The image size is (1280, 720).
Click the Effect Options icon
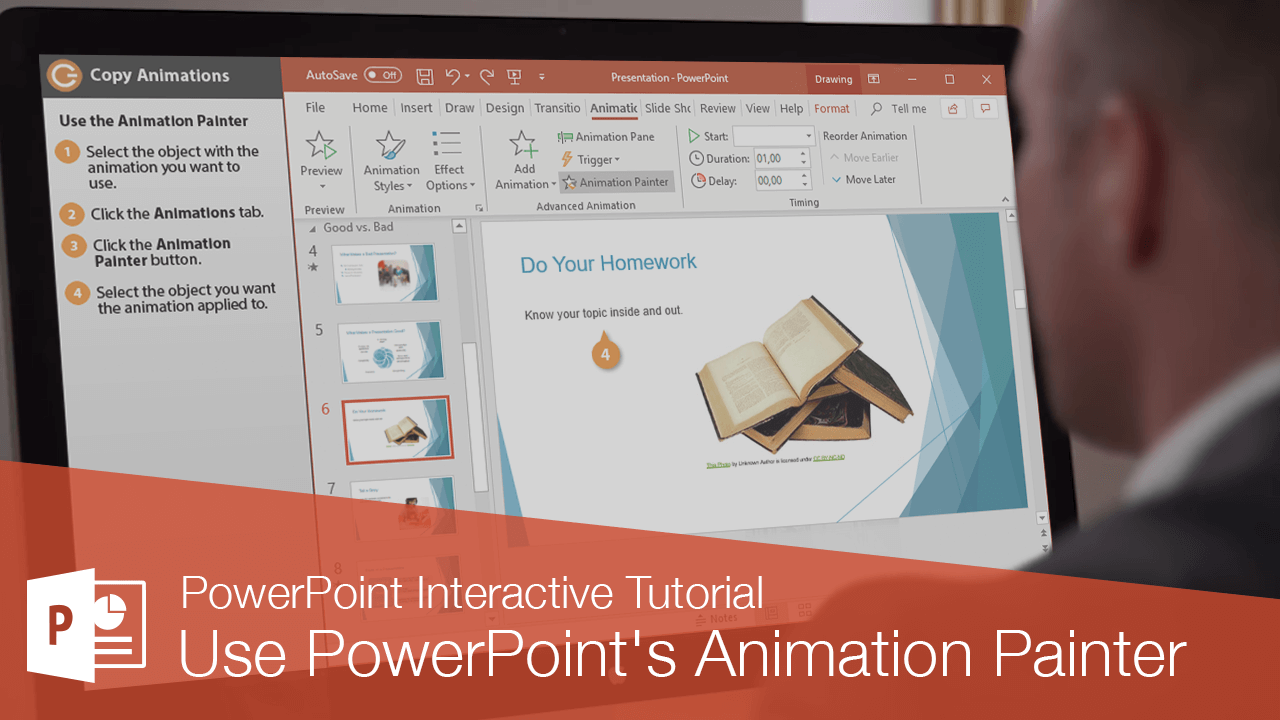[x=448, y=155]
